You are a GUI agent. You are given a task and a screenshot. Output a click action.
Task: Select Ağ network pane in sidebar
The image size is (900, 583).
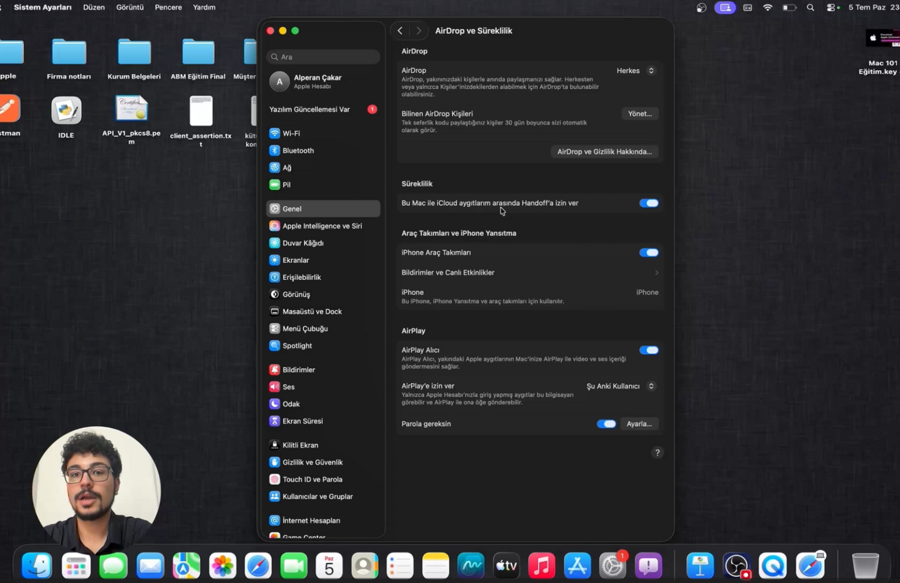(323, 168)
